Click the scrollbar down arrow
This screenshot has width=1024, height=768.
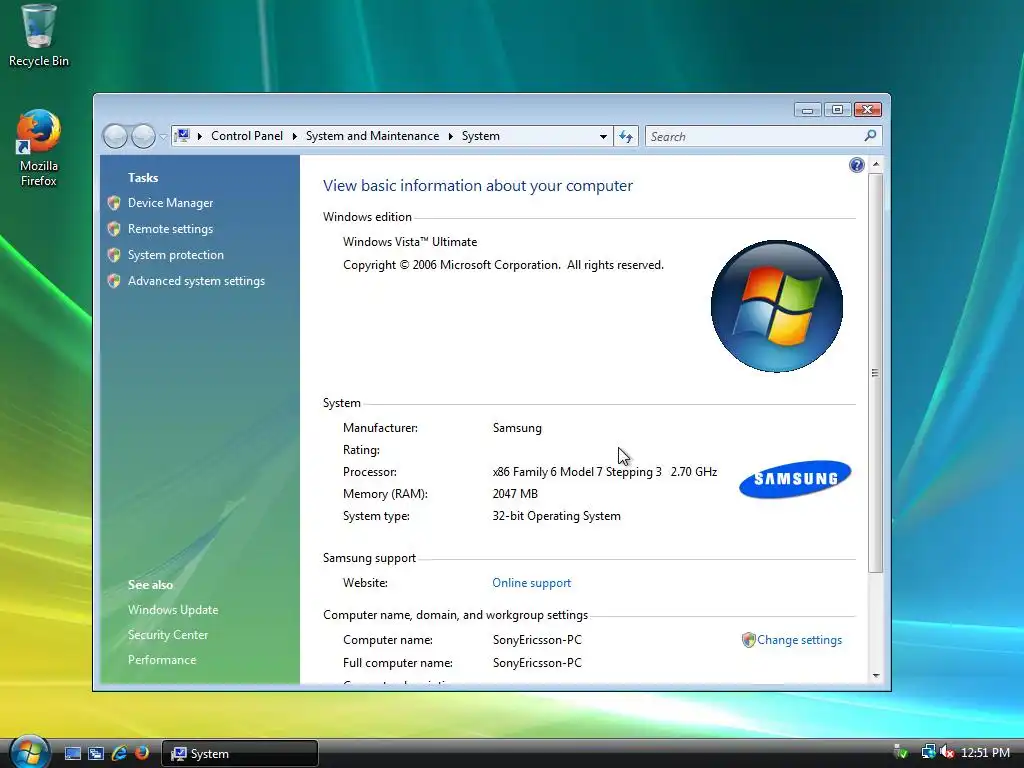(x=876, y=676)
